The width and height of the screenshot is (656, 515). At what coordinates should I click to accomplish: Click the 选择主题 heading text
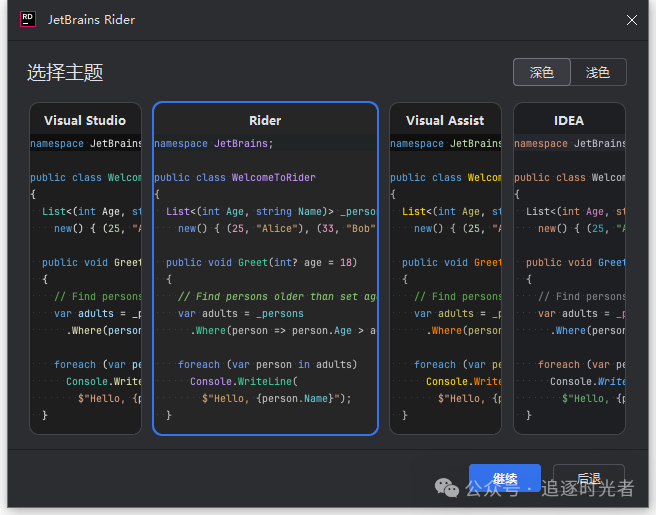click(x=65, y=72)
